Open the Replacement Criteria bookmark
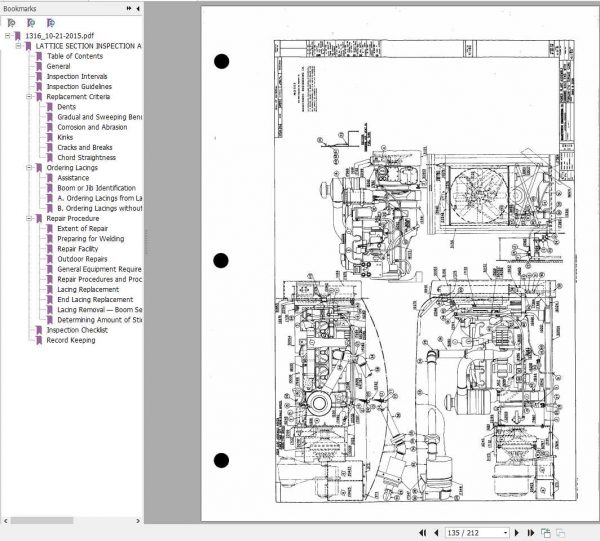 click(x=78, y=96)
